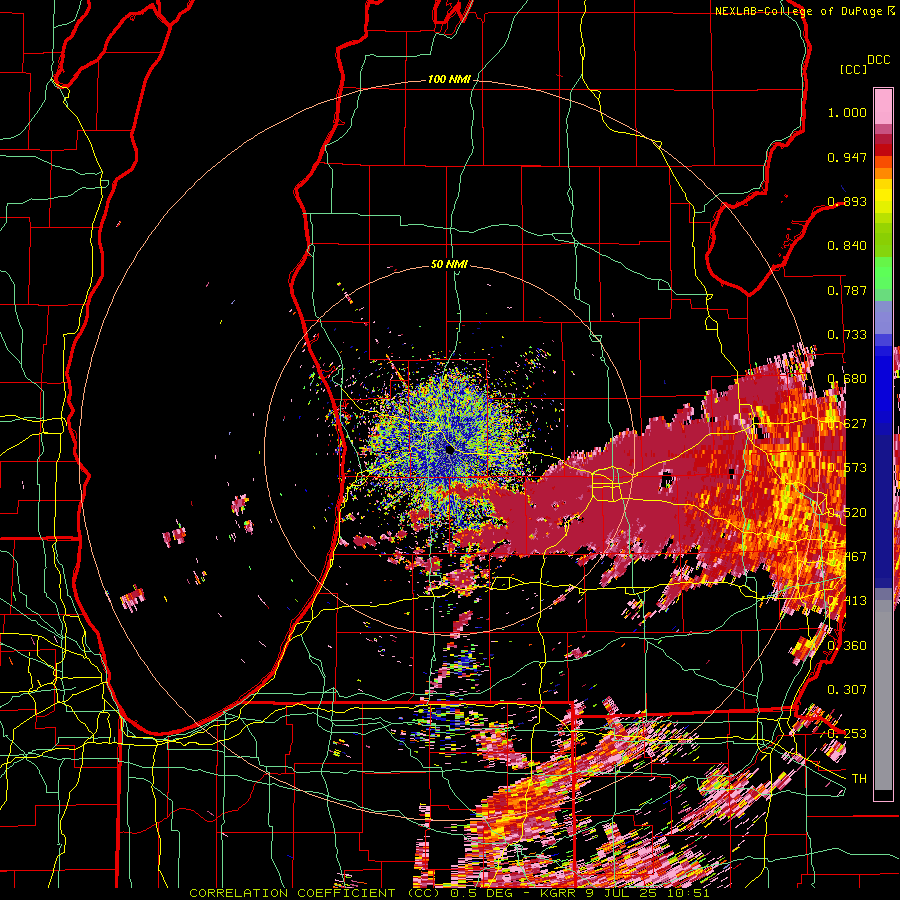The height and width of the screenshot is (900, 900).
Task: Click the 0.840 scale value
Action: pos(847,246)
